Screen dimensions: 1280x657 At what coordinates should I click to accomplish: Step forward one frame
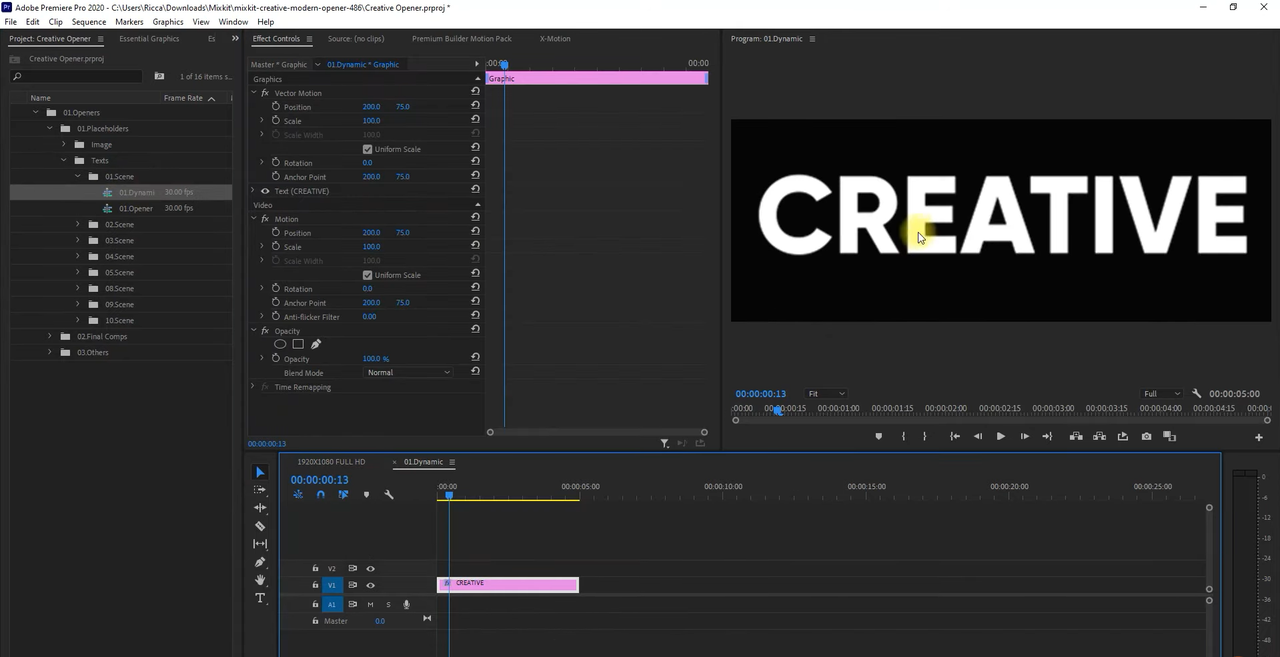[1024, 436]
